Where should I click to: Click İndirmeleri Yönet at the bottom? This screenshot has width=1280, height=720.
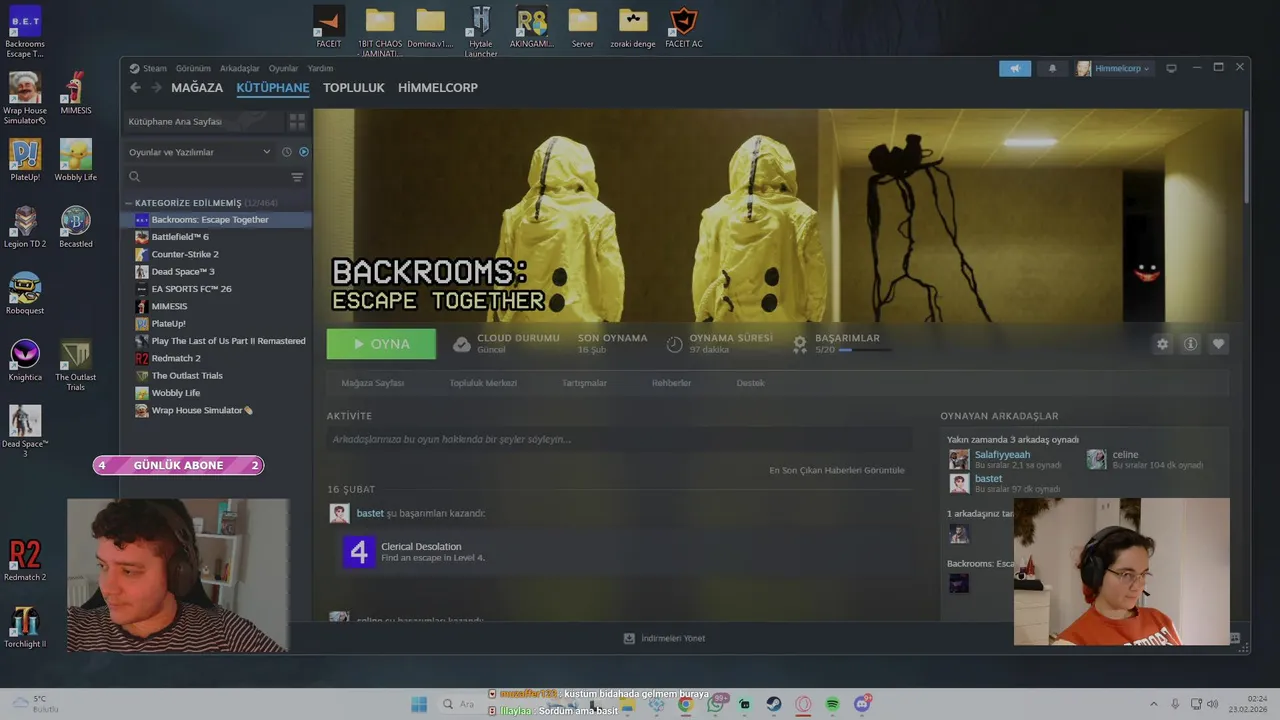pos(665,638)
